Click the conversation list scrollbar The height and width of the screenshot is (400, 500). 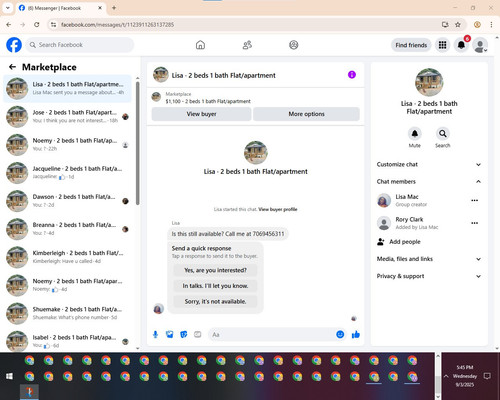click(x=138, y=143)
